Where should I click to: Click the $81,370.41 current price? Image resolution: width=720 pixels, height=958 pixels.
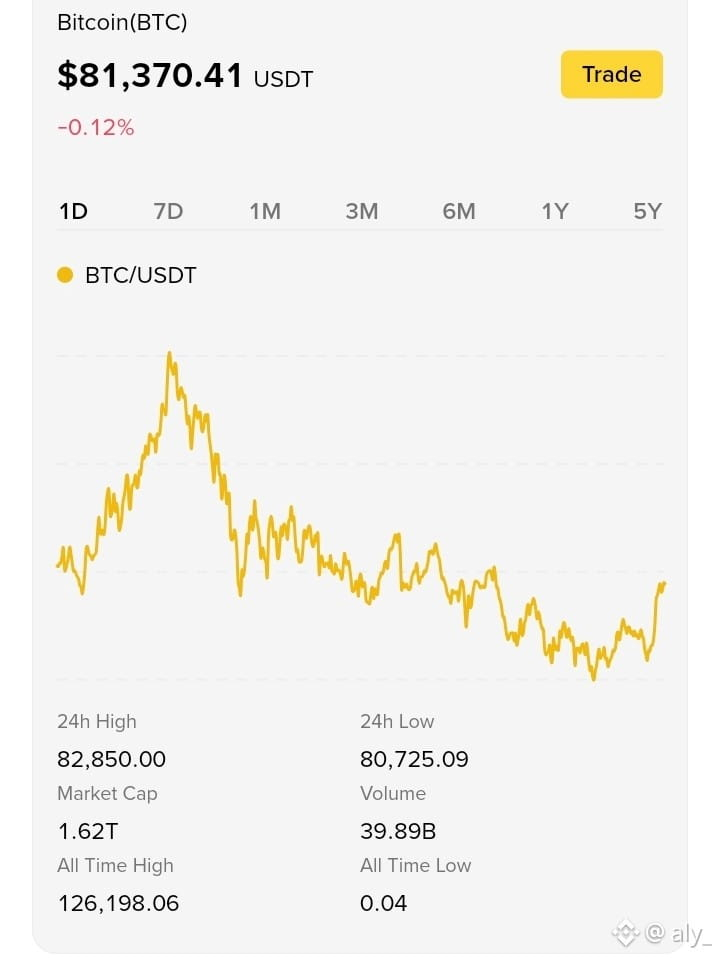(150, 76)
